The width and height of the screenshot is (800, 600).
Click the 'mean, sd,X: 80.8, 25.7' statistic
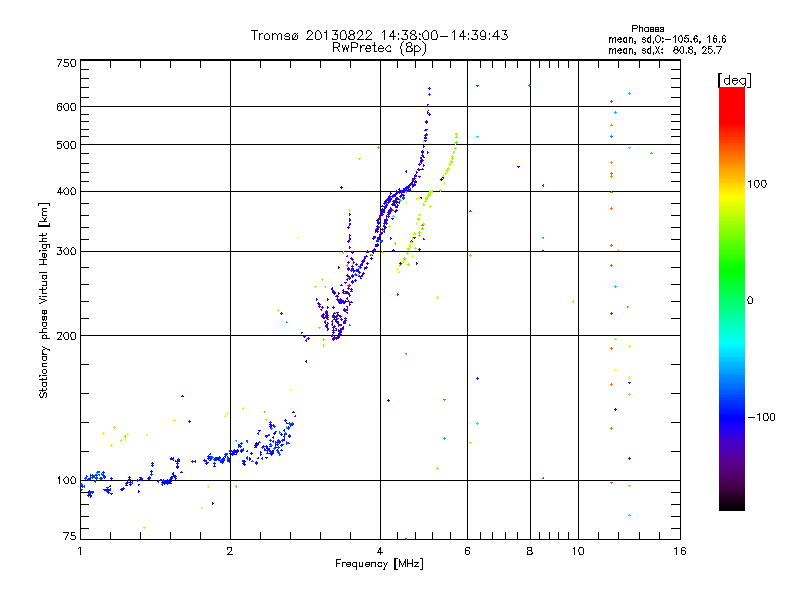[x=665, y=51]
